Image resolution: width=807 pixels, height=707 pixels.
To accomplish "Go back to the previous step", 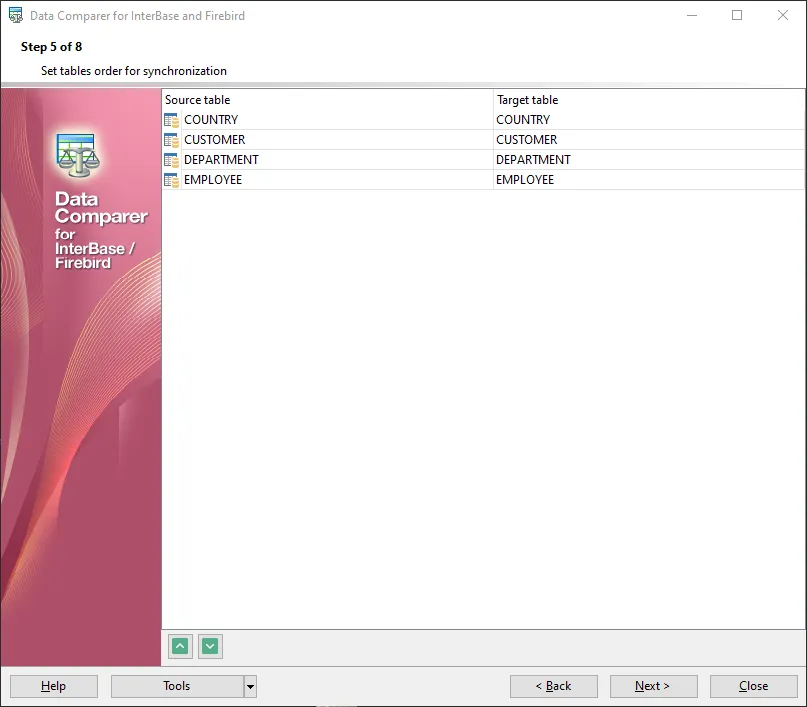I will pos(554,686).
